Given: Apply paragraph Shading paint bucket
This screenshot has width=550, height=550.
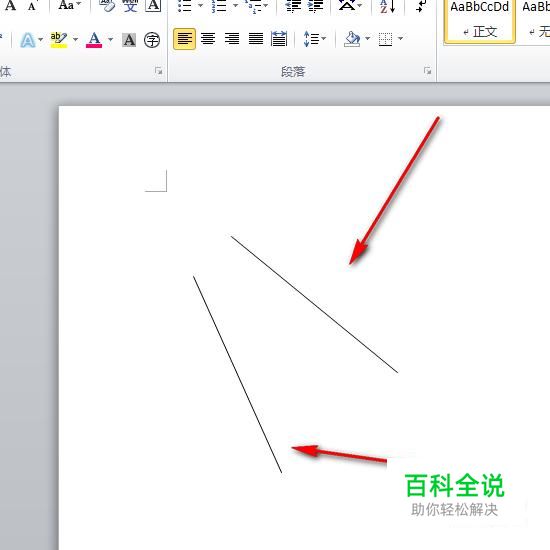Looking at the screenshot, I should coord(352,39).
